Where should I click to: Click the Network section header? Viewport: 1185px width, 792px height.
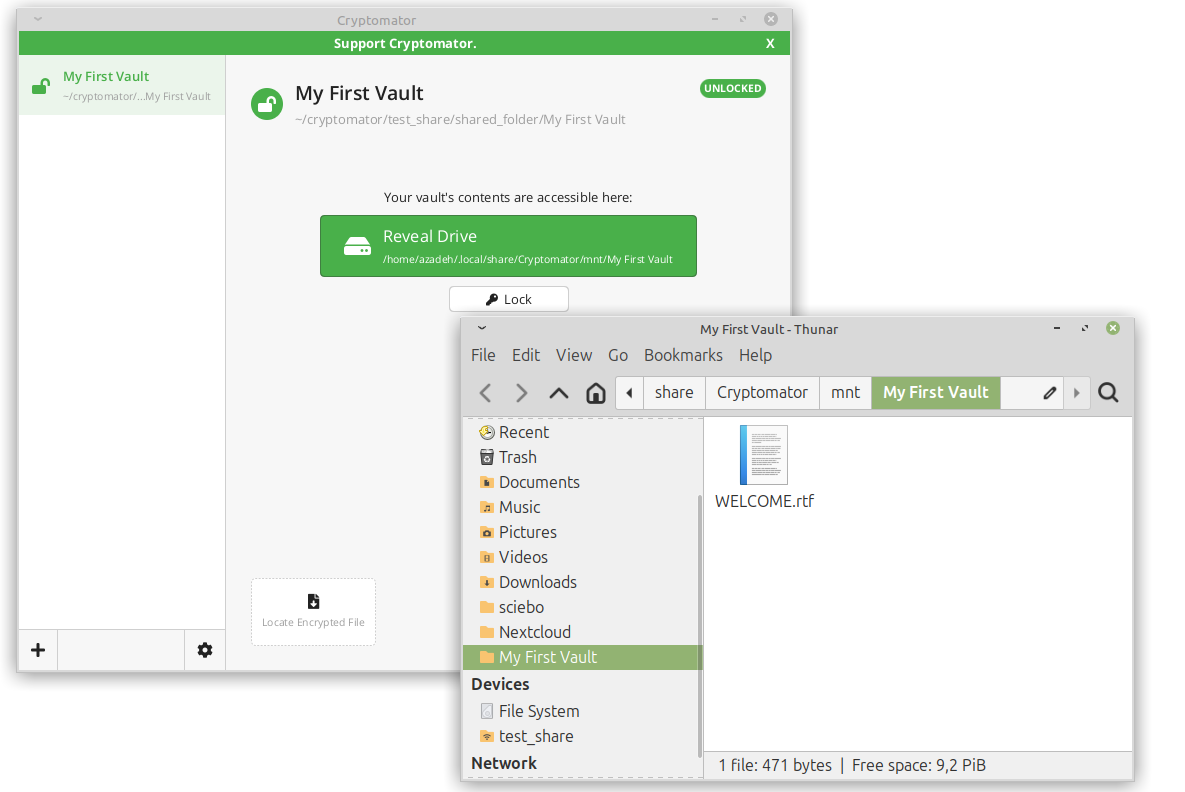(503, 763)
